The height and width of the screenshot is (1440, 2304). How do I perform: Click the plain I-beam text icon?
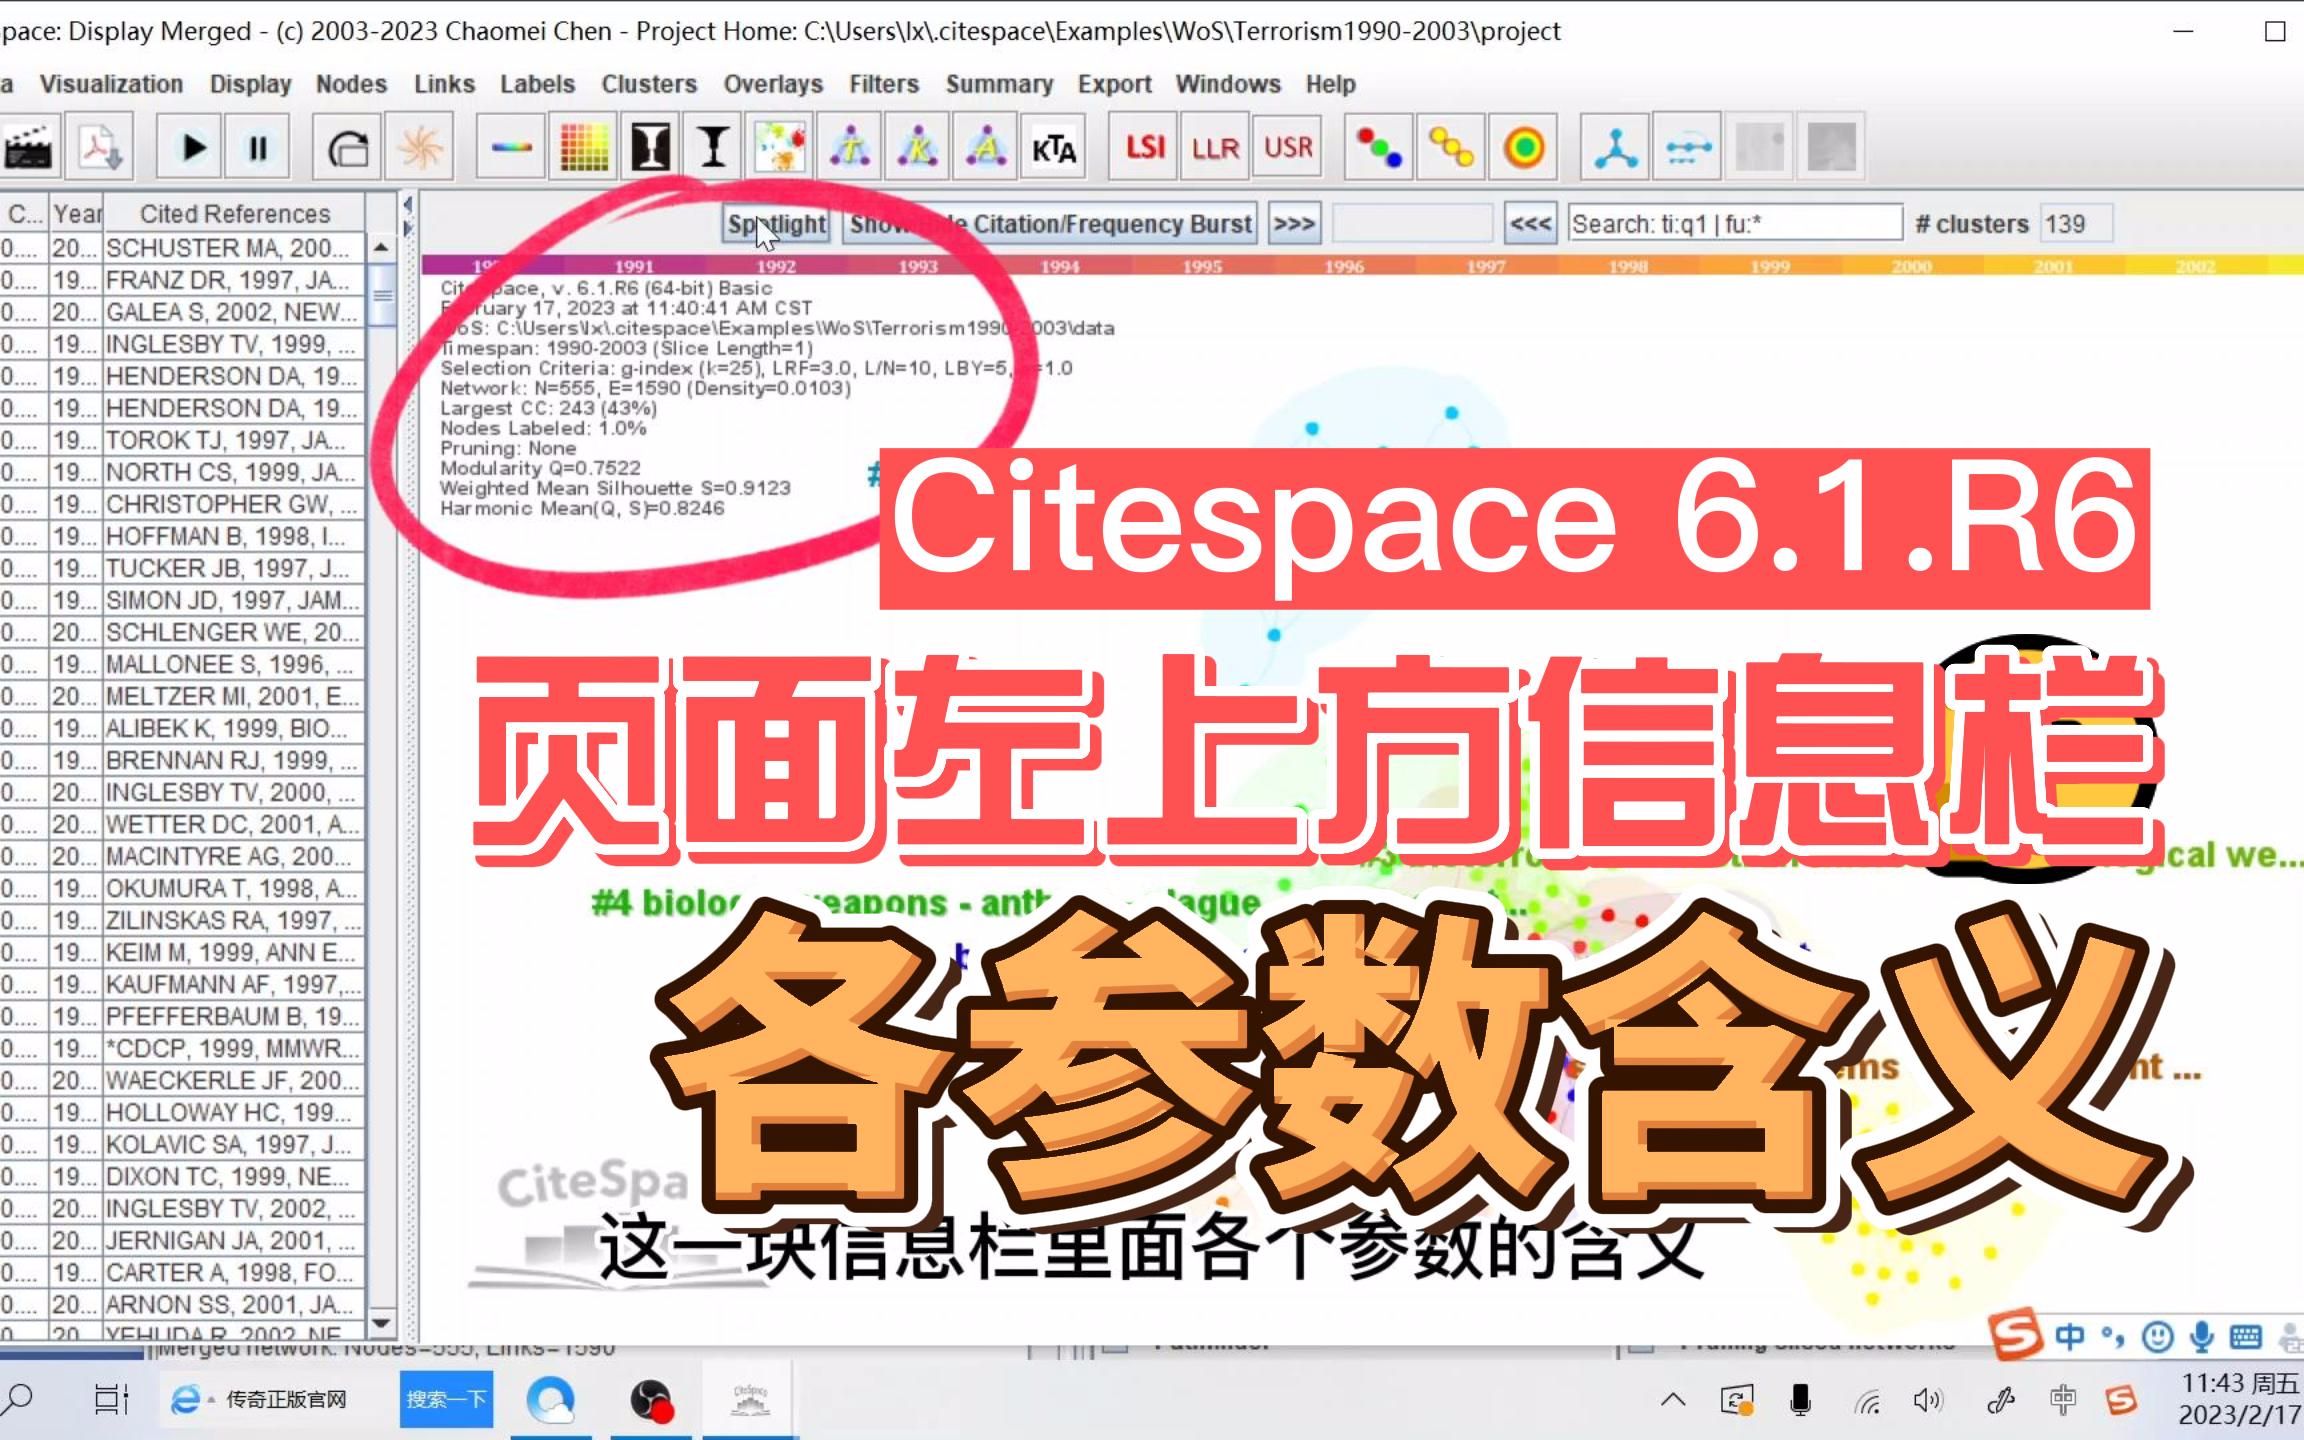point(713,148)
